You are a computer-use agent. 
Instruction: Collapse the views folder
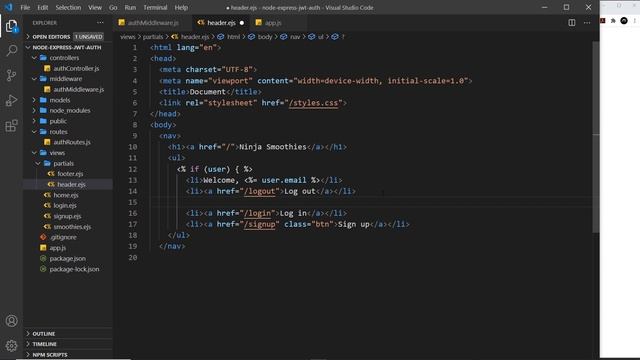tap(57, 153)
